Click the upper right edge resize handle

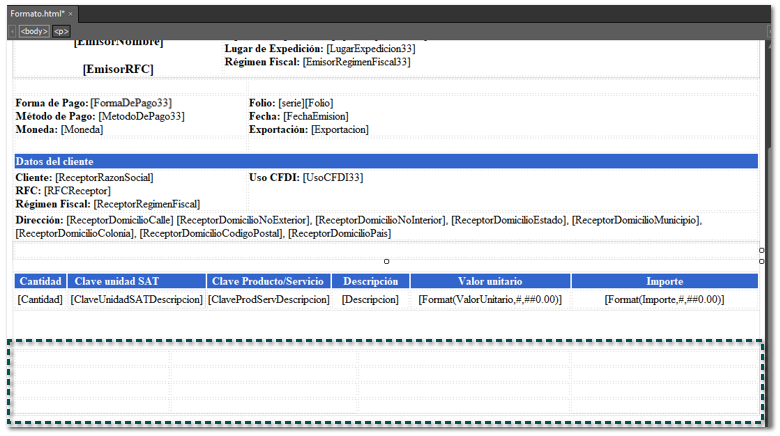[x=762, y=250]
